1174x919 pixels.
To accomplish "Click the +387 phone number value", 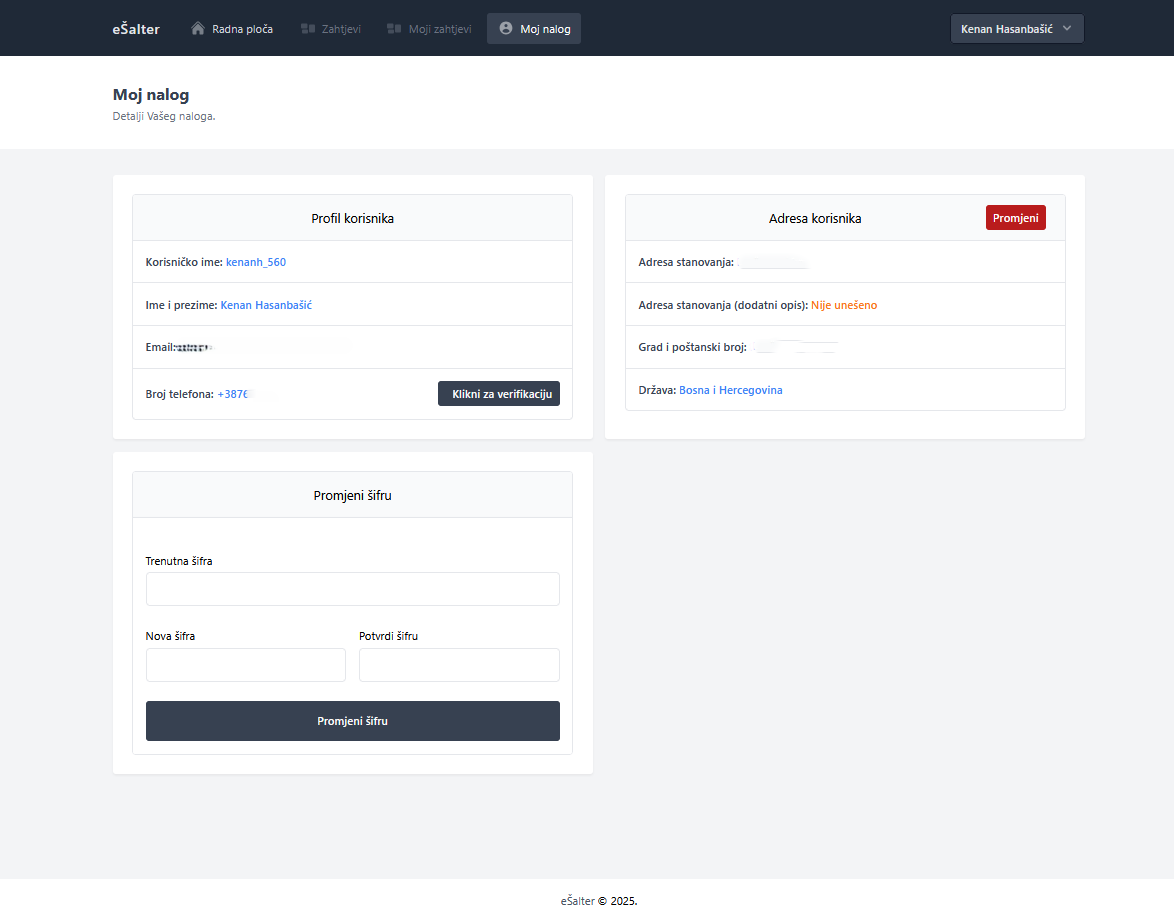I will point(232,395).
